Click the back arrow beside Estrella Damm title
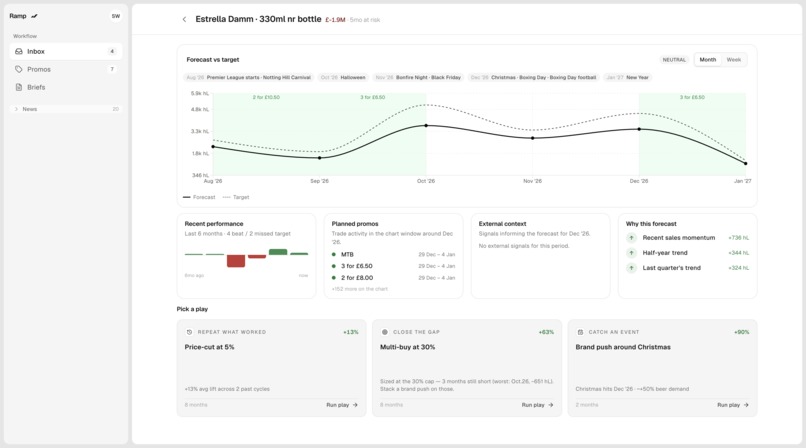Image resolution: width=806 pixels, height=448 pixels. 184,20
